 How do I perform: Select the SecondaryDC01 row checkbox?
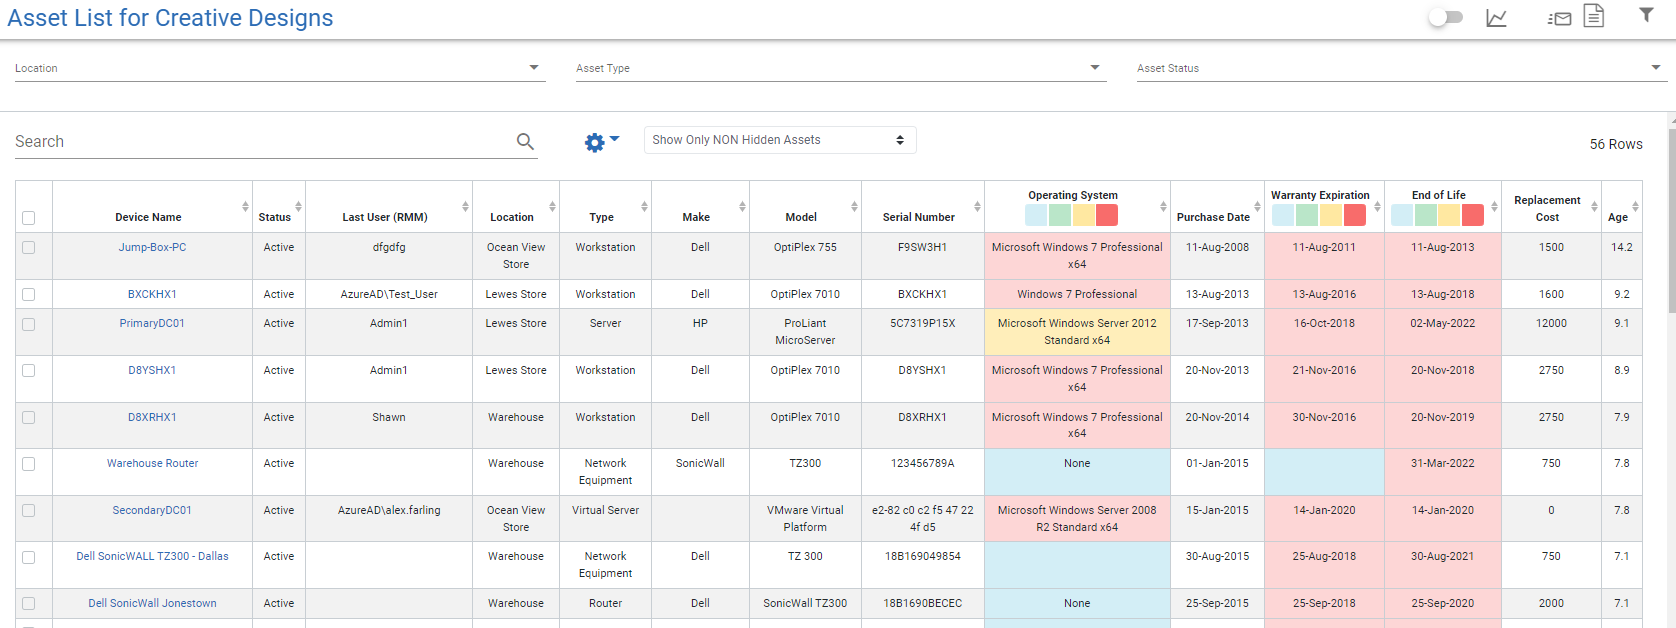pyautogui.click(x=29, y=511)
